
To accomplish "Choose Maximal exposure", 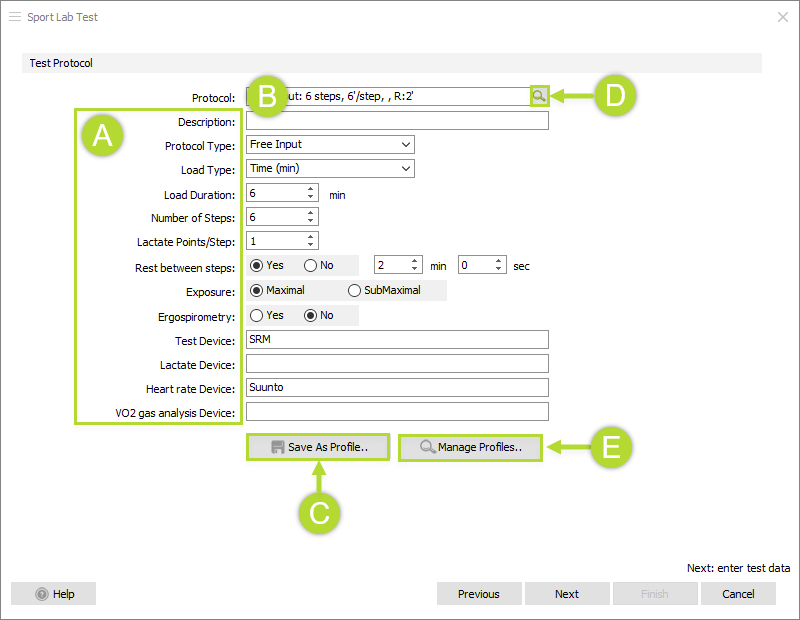I will 277,290.
